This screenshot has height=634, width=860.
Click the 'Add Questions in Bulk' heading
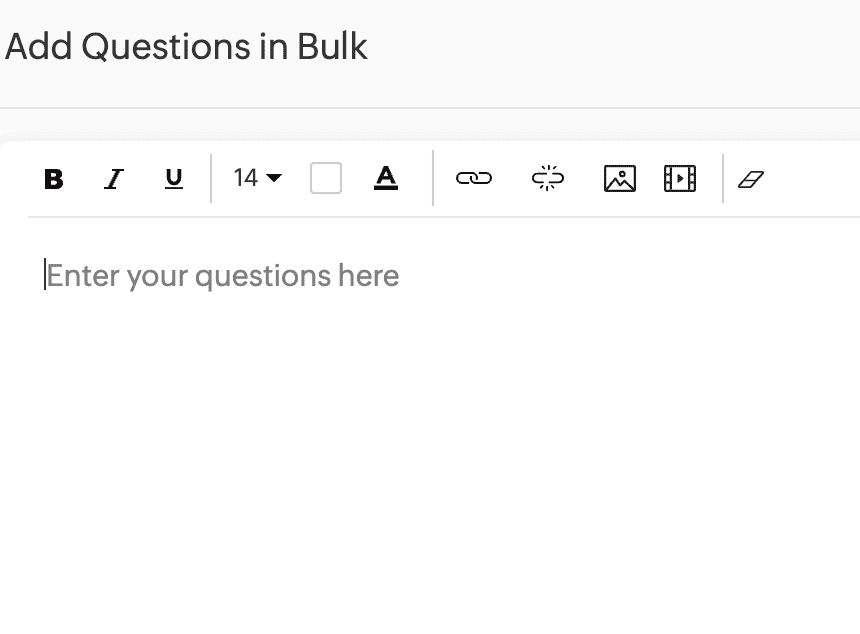186,46
